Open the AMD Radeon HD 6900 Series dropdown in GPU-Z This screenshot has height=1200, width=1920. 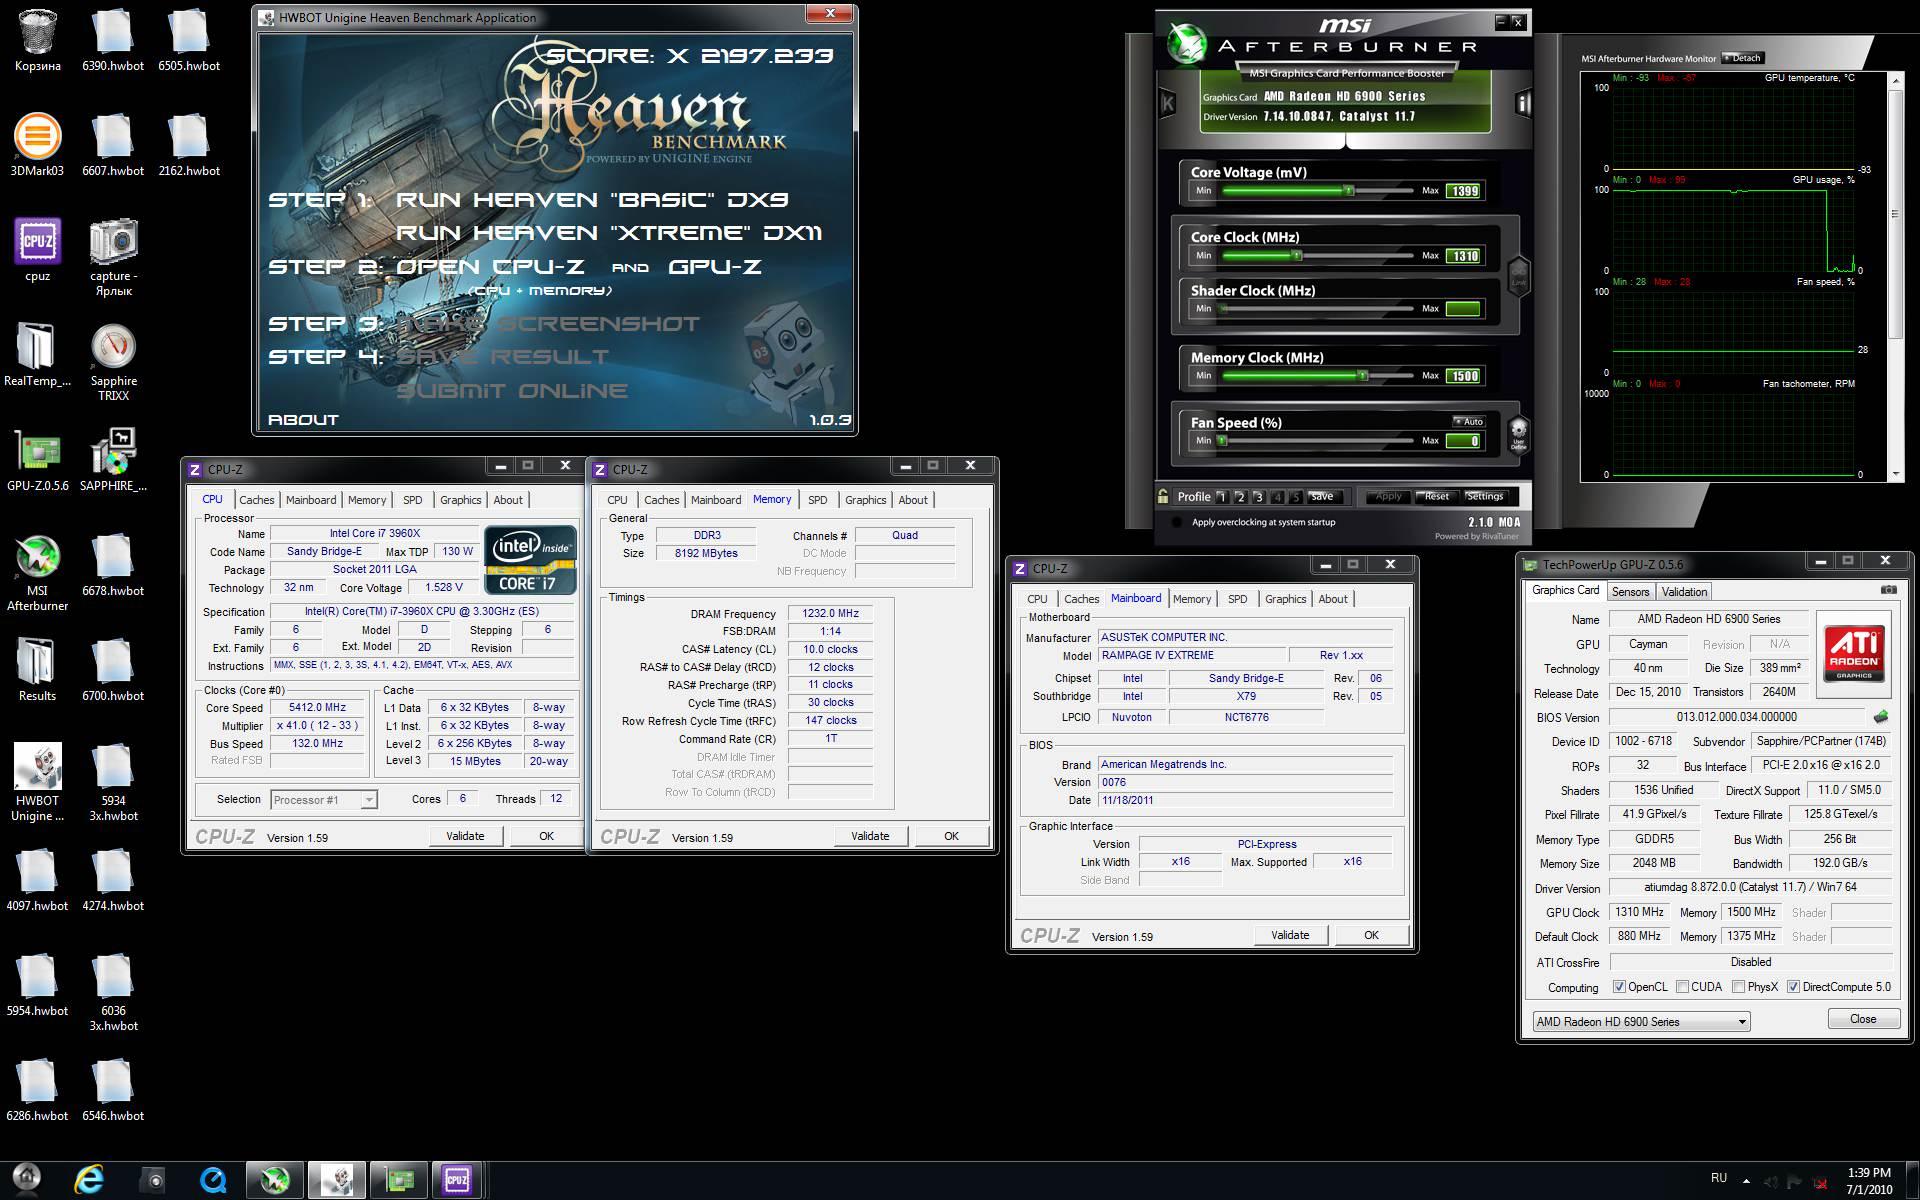1641,1021
